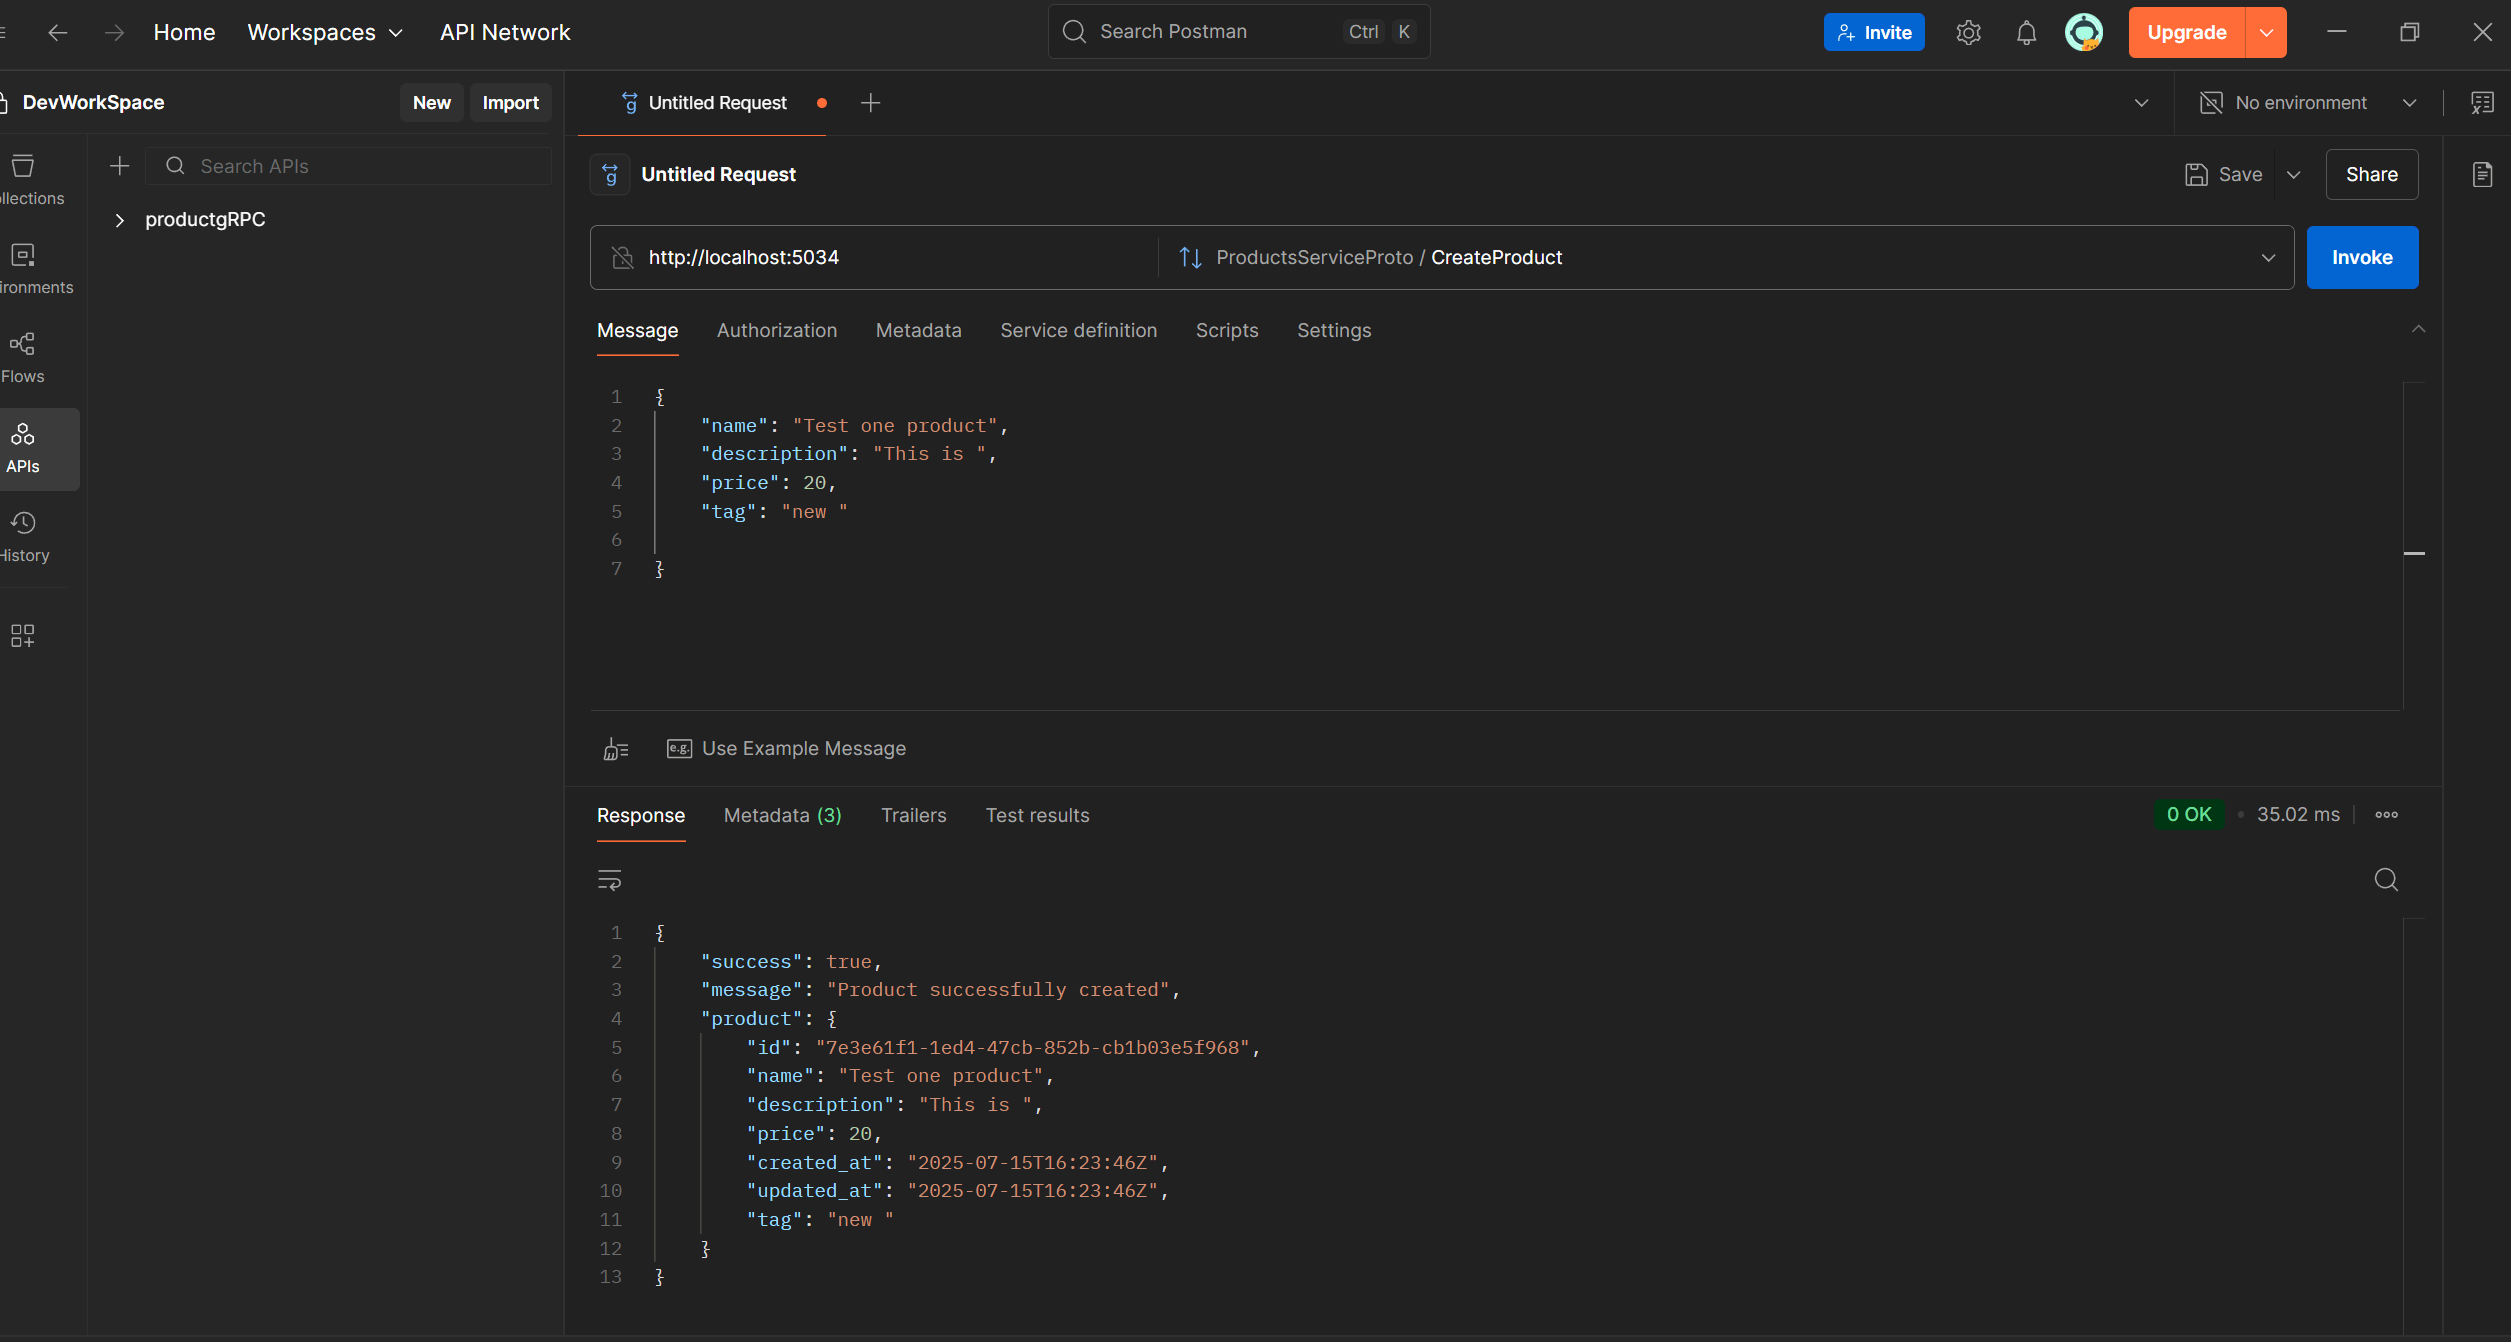The width and height of the screenshot is (2511, 1342).
Task: Expand the method selector dropdown arrow
Action: tap(2268, 258)
